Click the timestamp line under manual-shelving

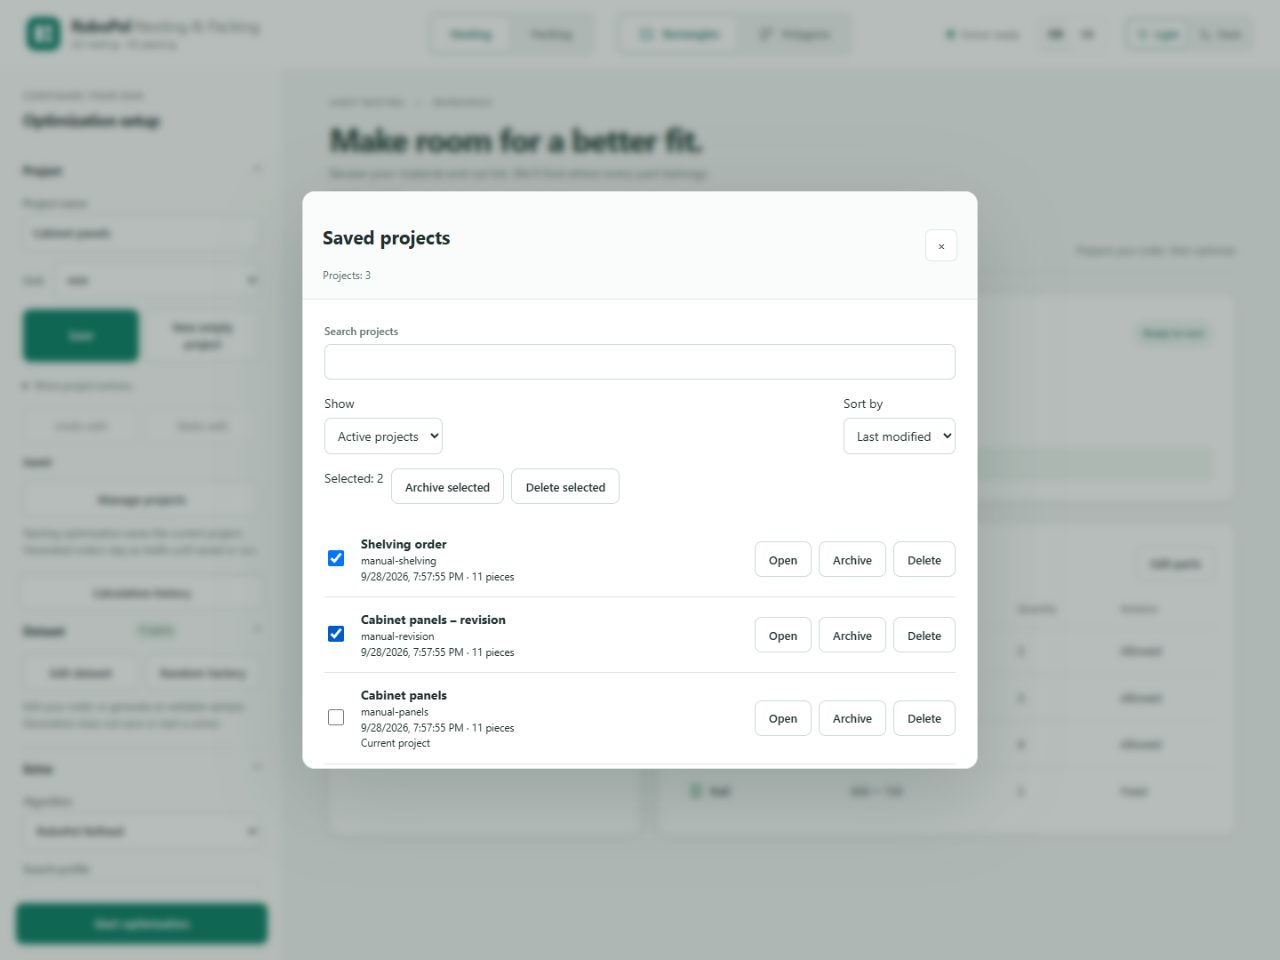(437, 577)
